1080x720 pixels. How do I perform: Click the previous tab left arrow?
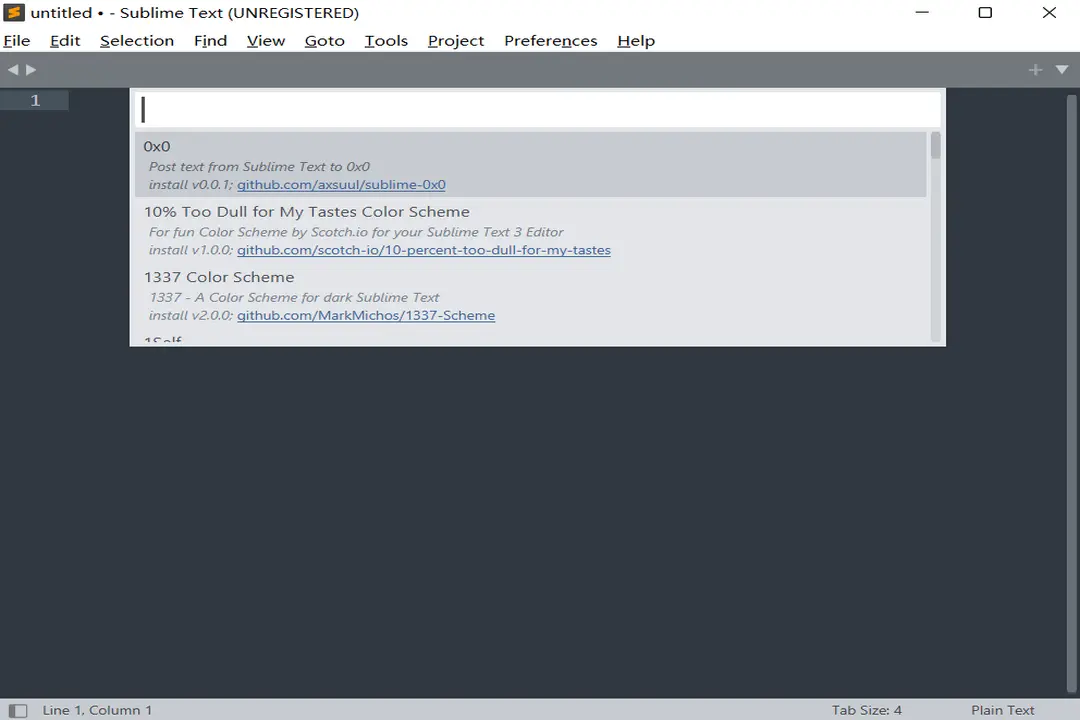[13, 70]
